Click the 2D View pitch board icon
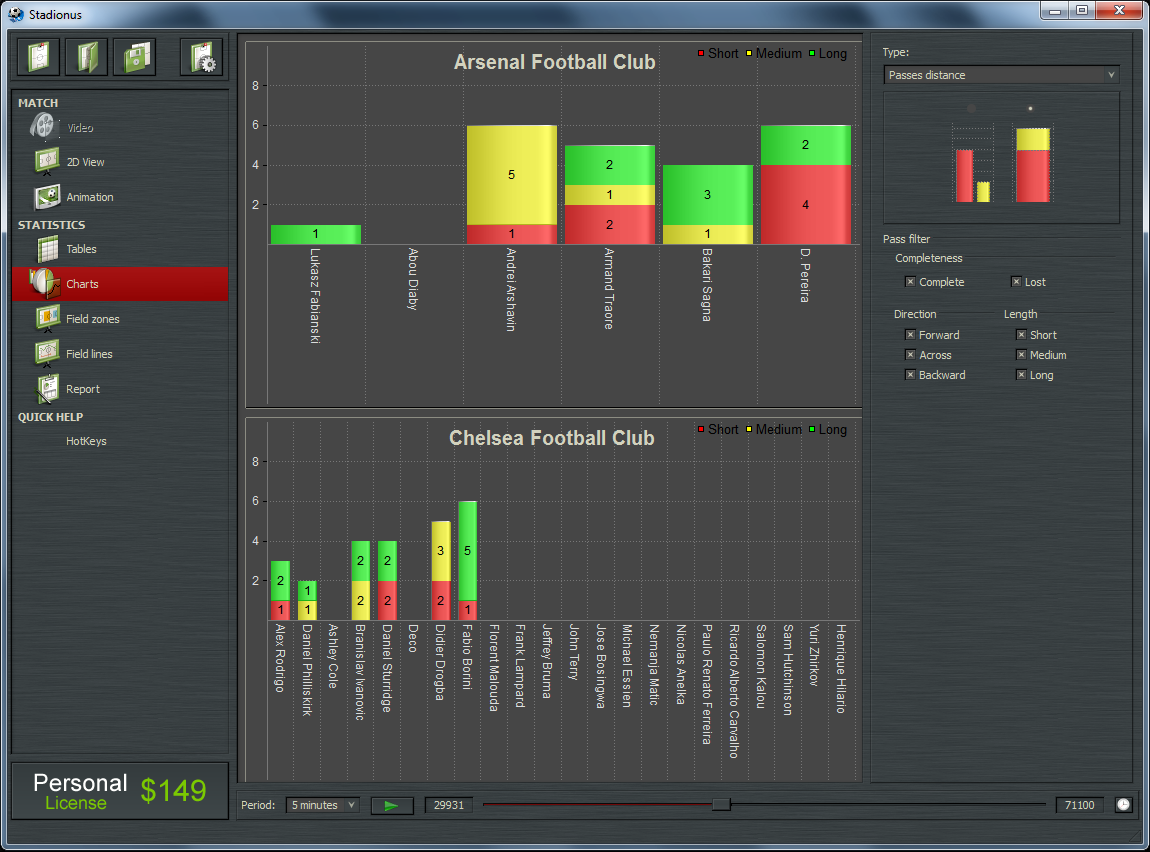1150x852 pixels. (48, 161)
